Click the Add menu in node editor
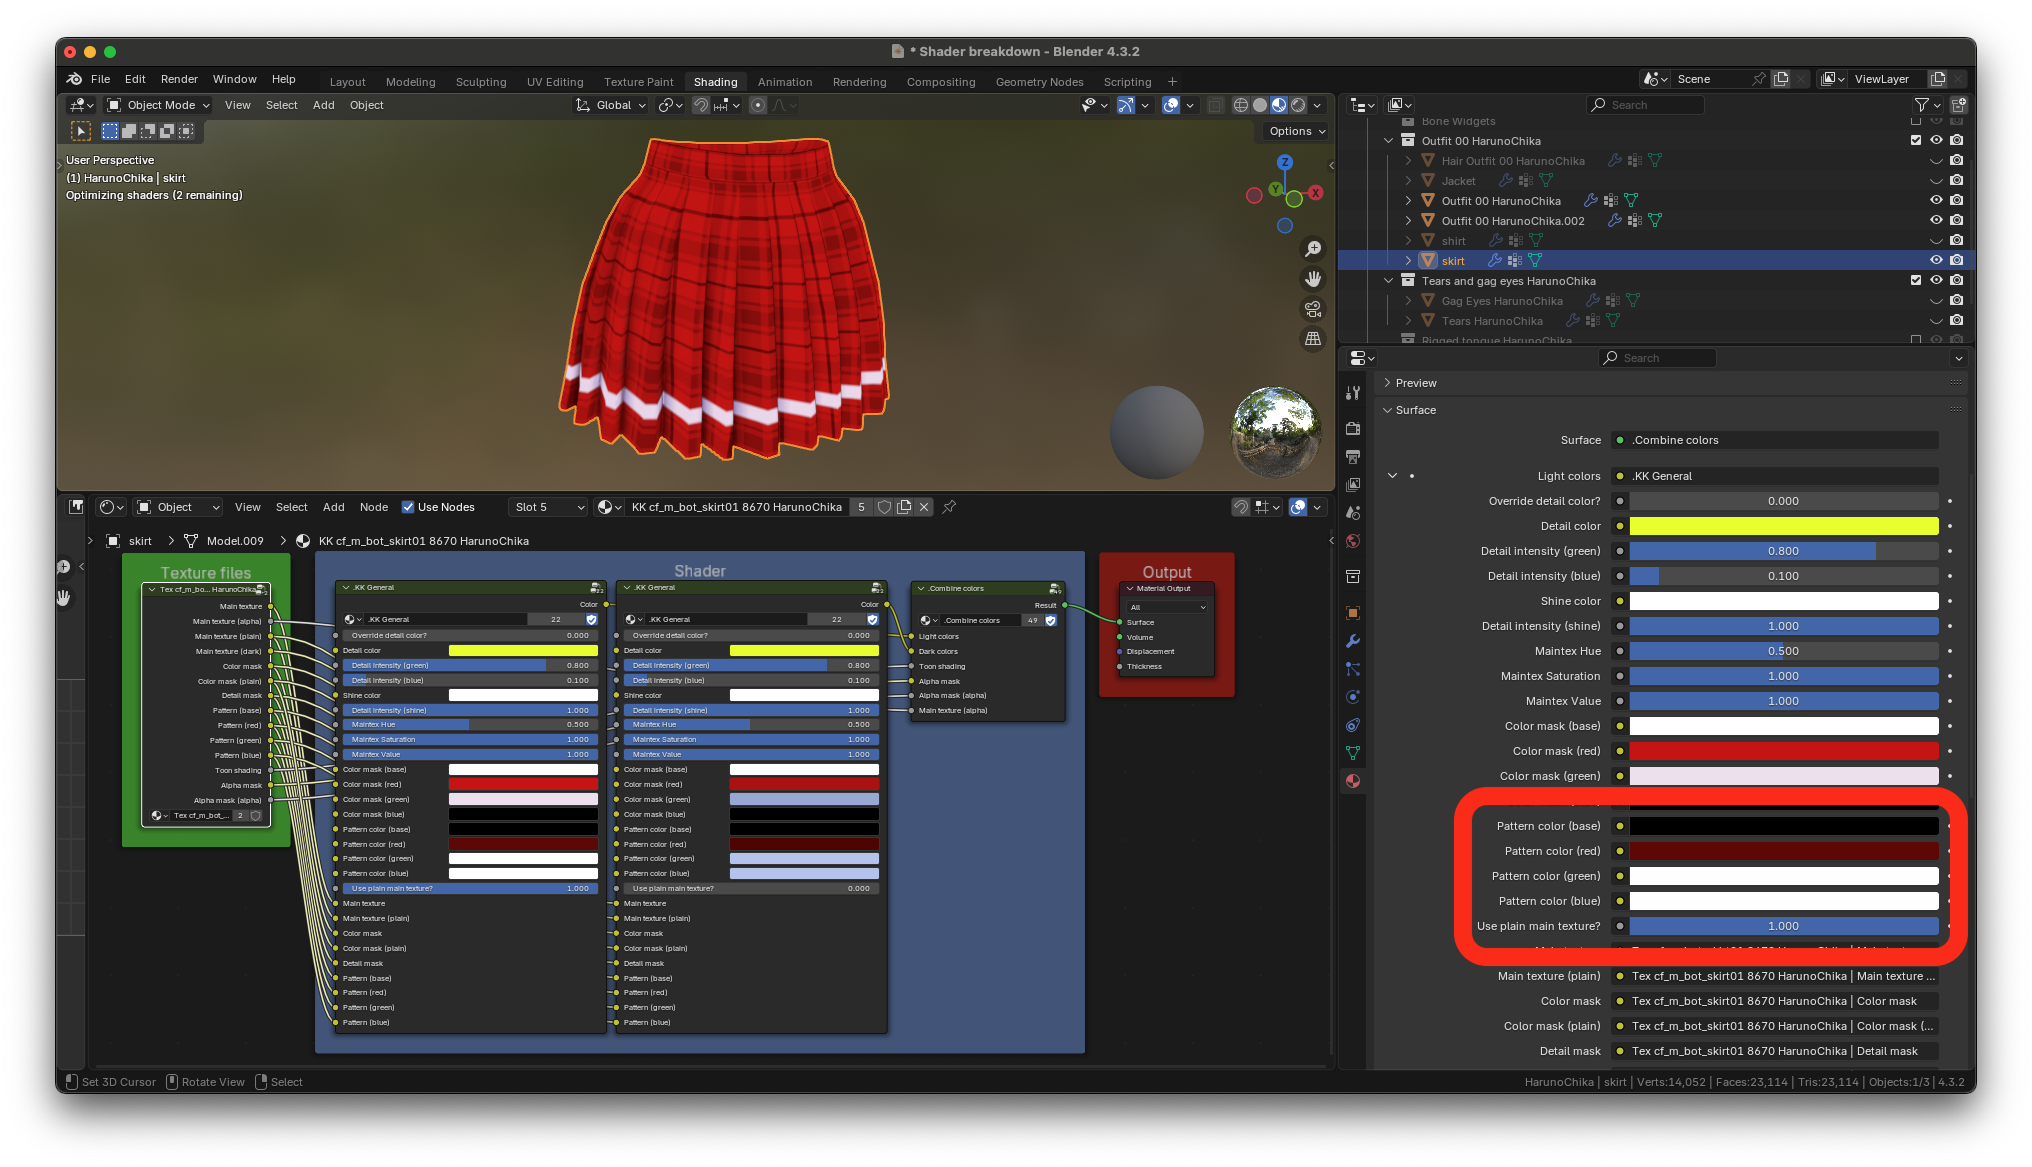Viewport: 2032px width, 1167px height. coord(333,507)
